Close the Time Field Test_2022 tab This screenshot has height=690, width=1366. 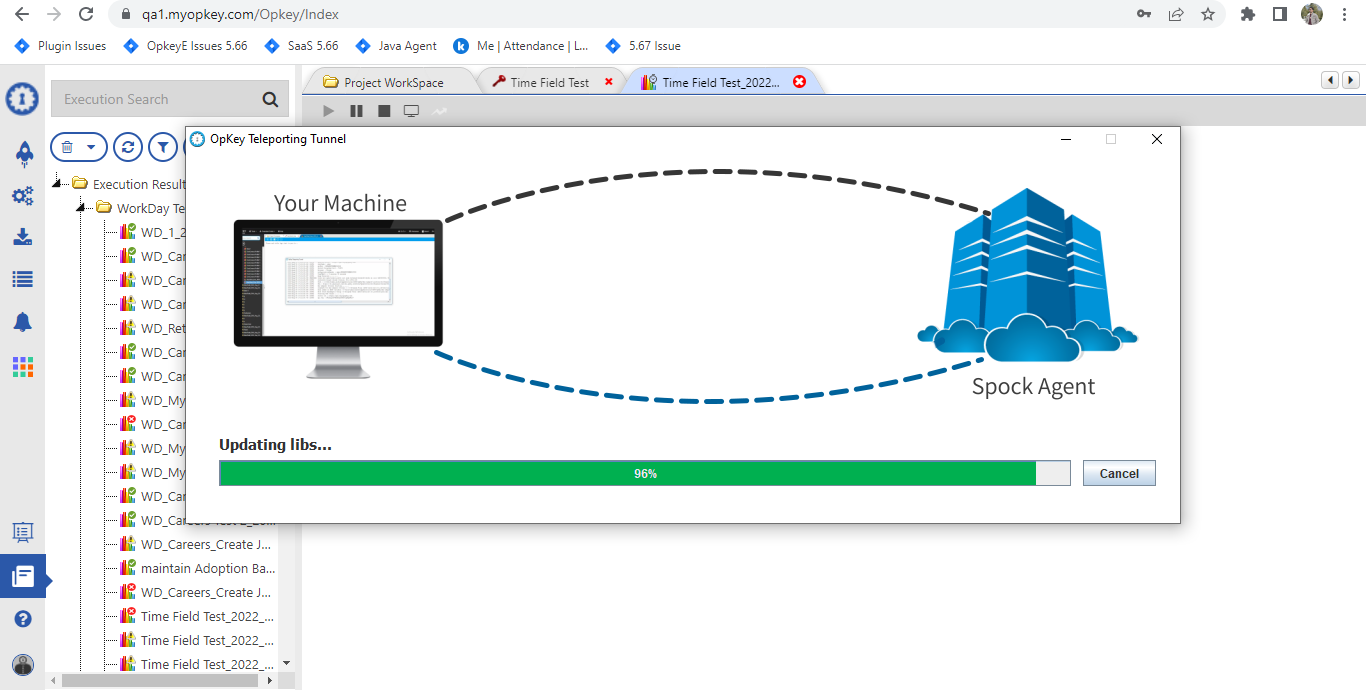tap(799, 82)
